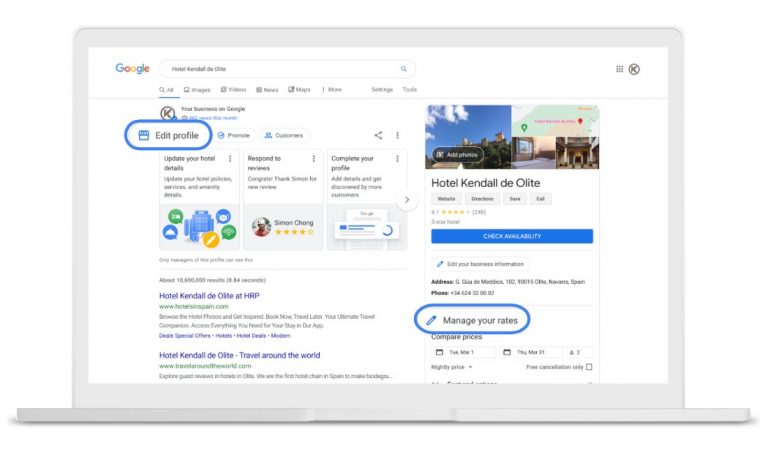Switch to the Maps search tab
The image size is (768, 452).
tap(299, 90)
